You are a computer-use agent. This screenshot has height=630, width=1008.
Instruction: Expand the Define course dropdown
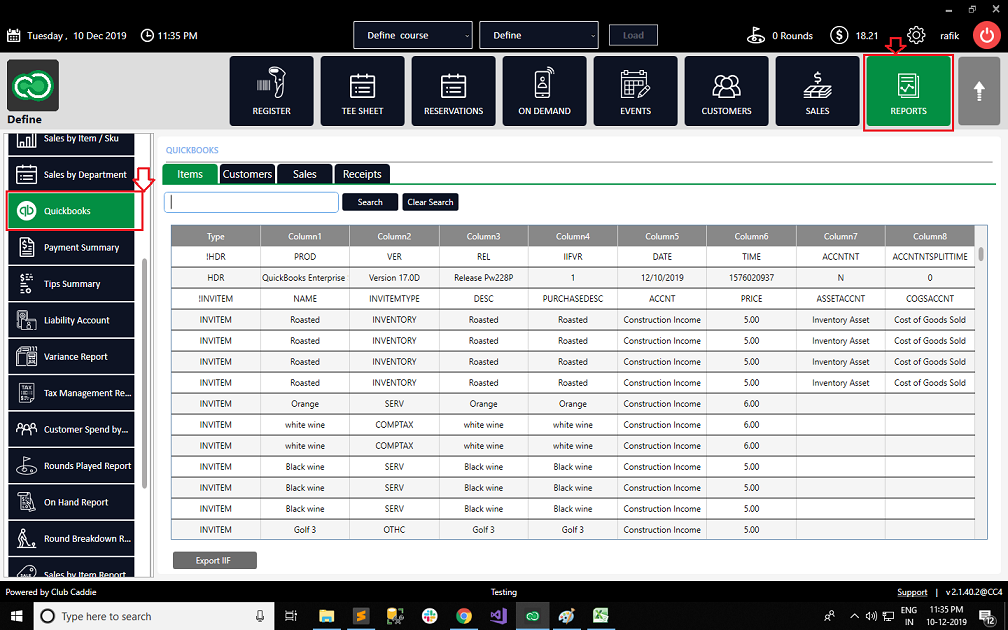tap(413, 35)
